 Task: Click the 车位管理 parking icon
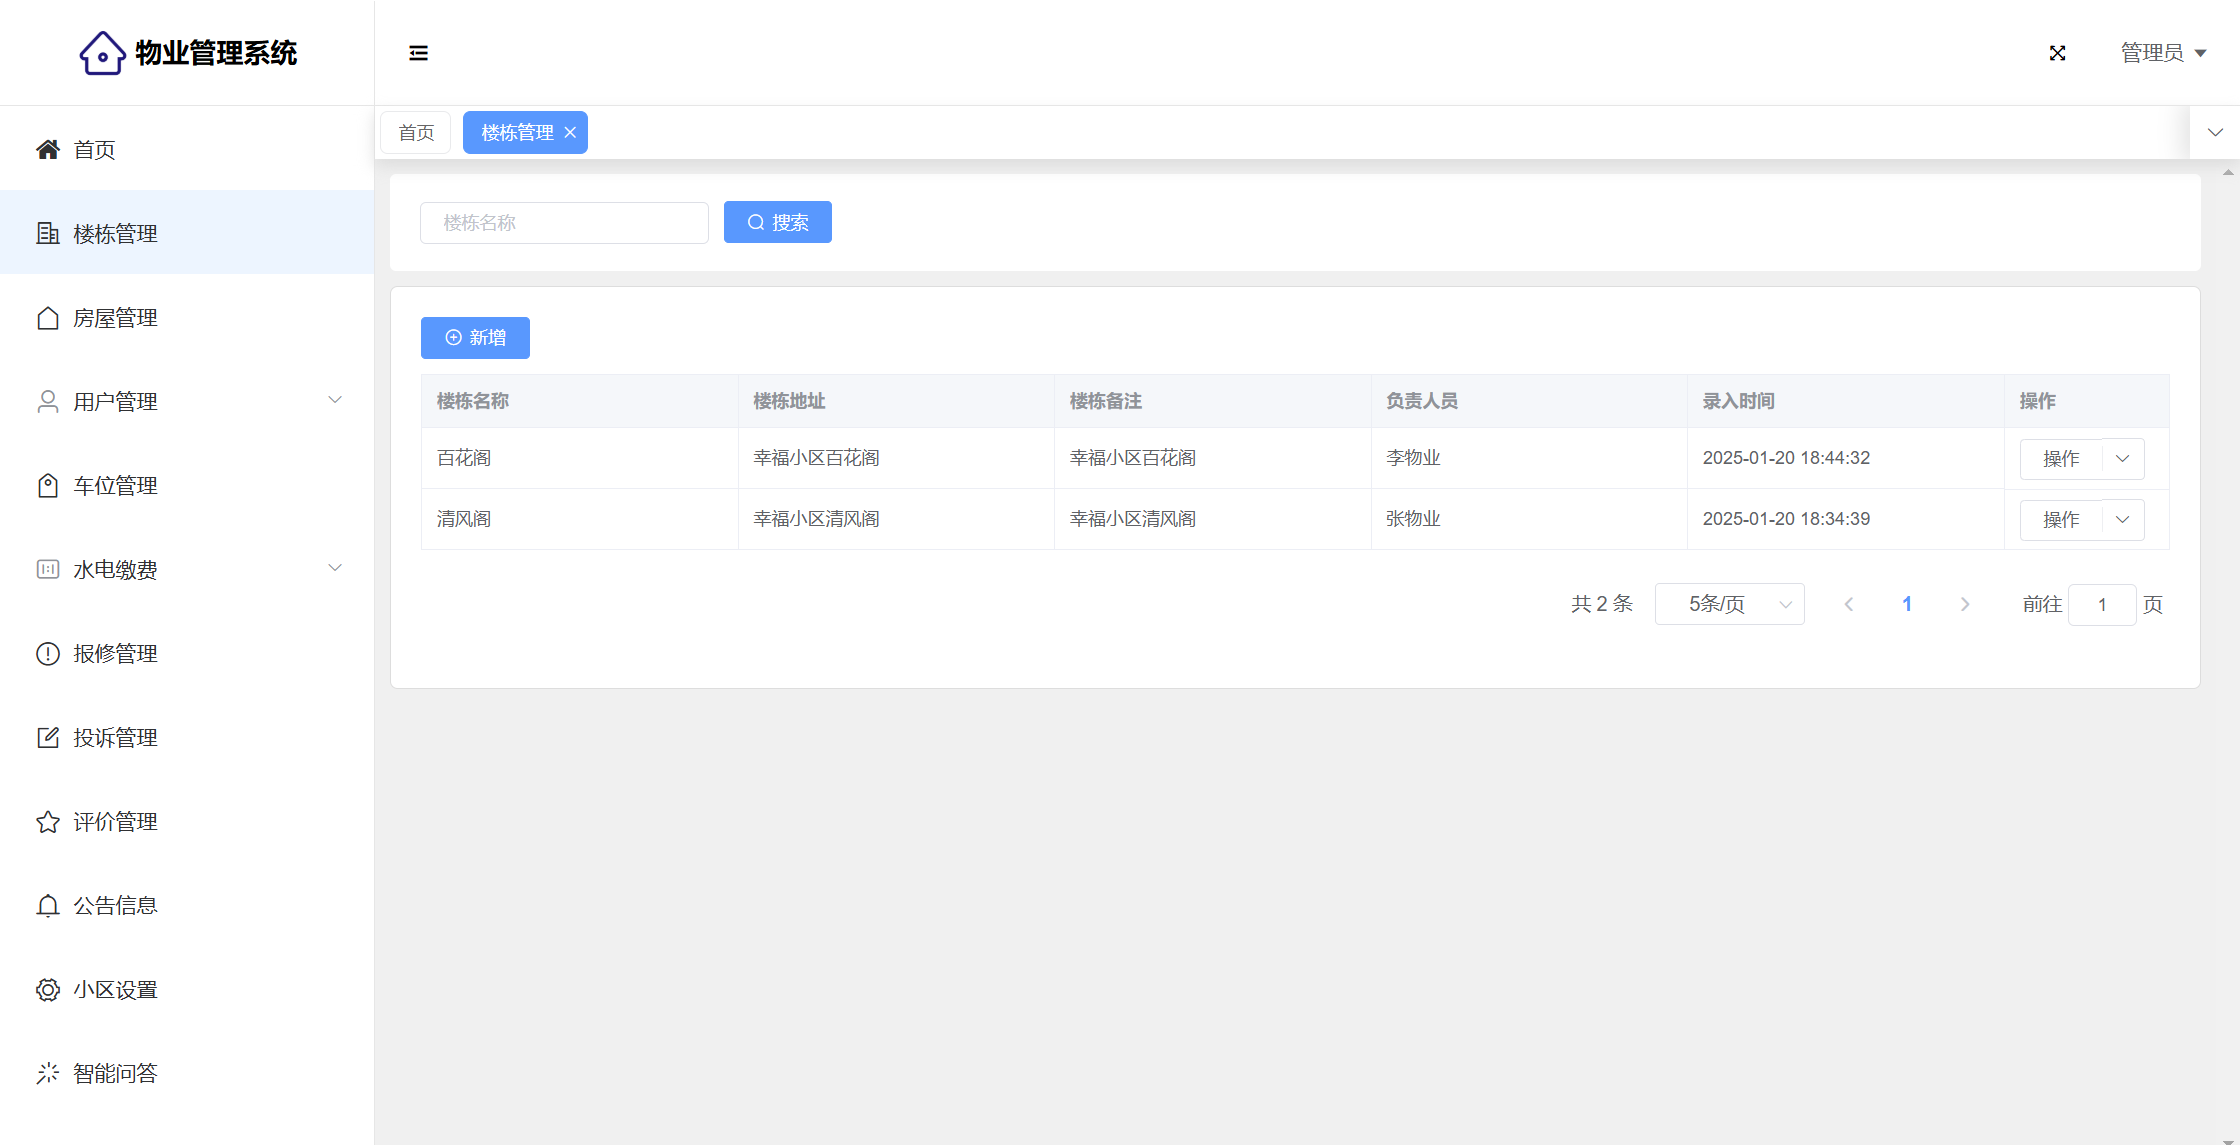[48, 486]
